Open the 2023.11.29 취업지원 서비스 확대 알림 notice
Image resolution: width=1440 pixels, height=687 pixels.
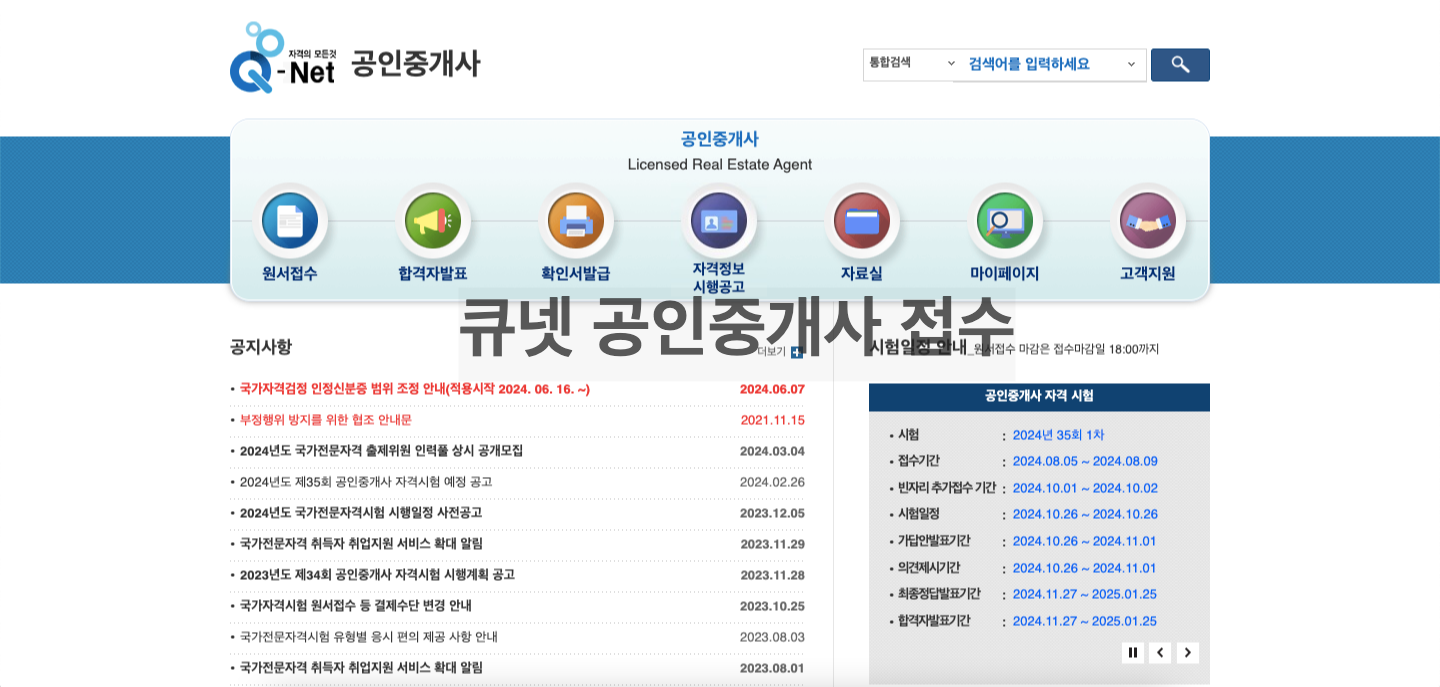(360, 544)
